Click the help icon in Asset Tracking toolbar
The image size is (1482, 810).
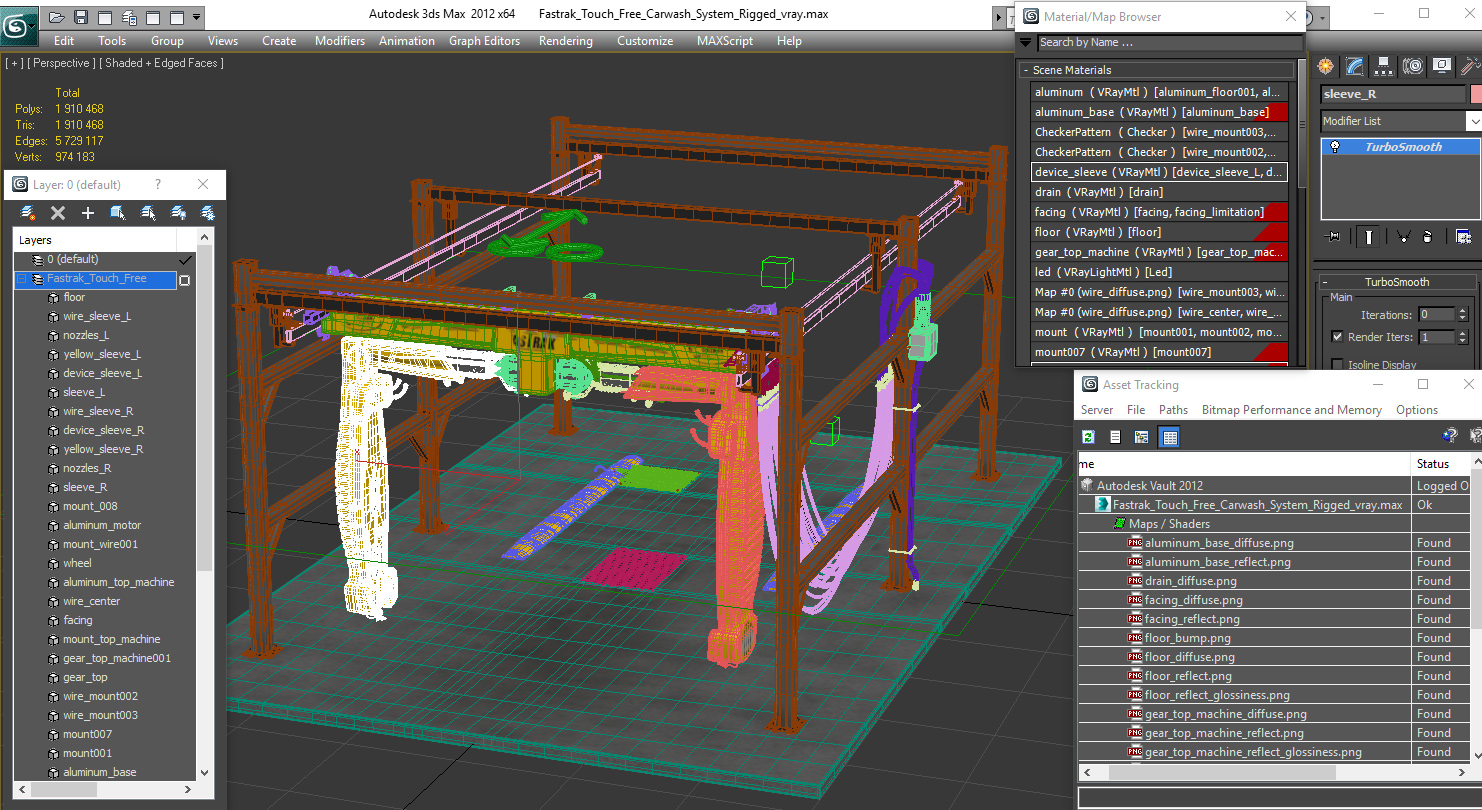coord(1450,436)
